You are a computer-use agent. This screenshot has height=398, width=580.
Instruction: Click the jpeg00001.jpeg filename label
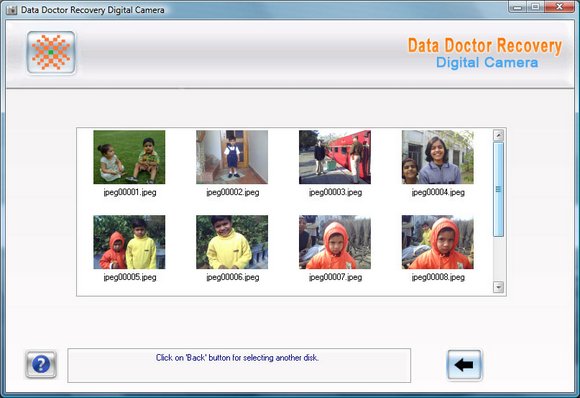[130, 192]
